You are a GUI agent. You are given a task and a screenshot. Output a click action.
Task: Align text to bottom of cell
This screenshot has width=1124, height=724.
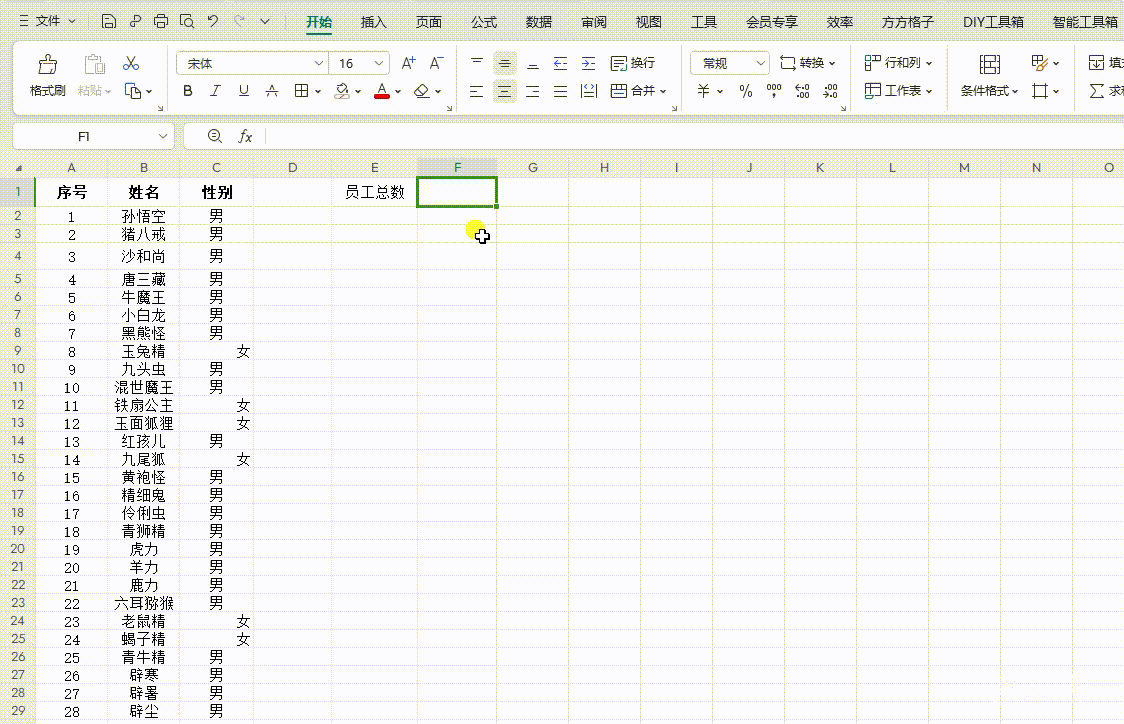(x=533, y=63)
